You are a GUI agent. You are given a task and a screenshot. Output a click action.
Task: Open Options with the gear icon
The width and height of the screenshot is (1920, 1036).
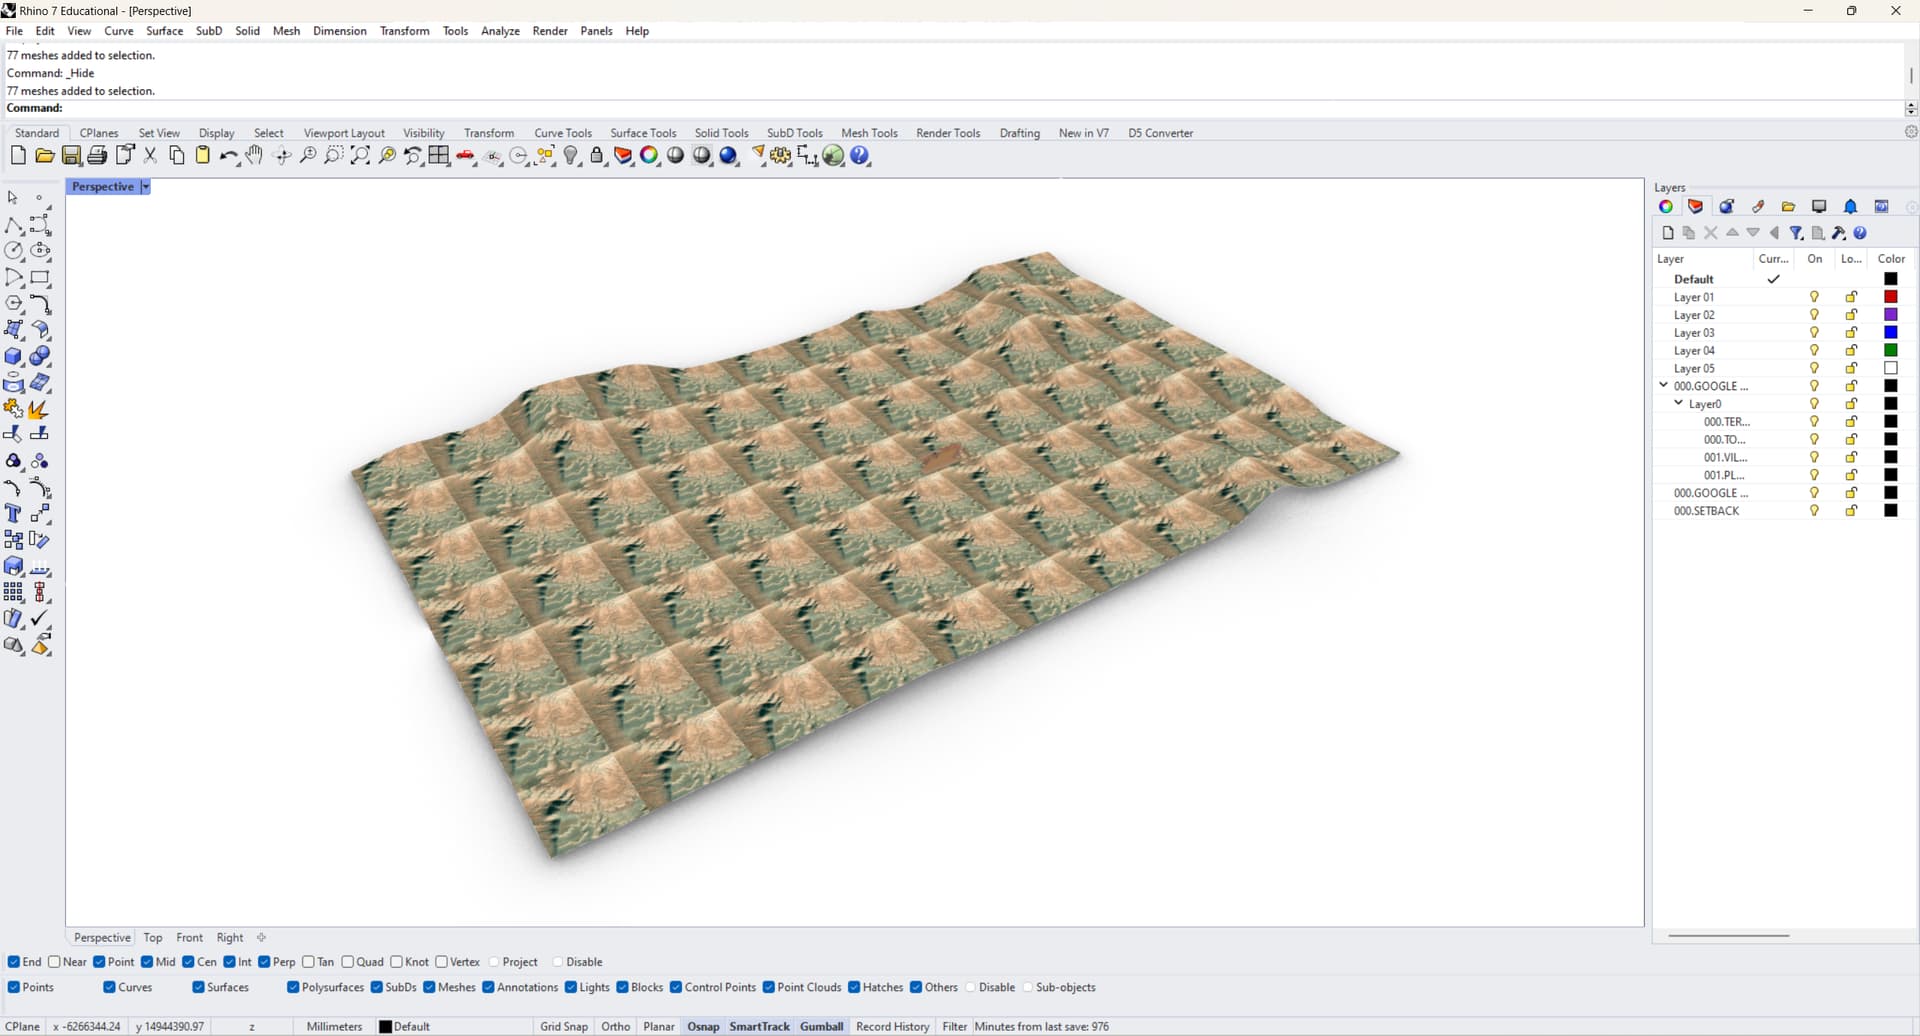[x=781, y=155]
